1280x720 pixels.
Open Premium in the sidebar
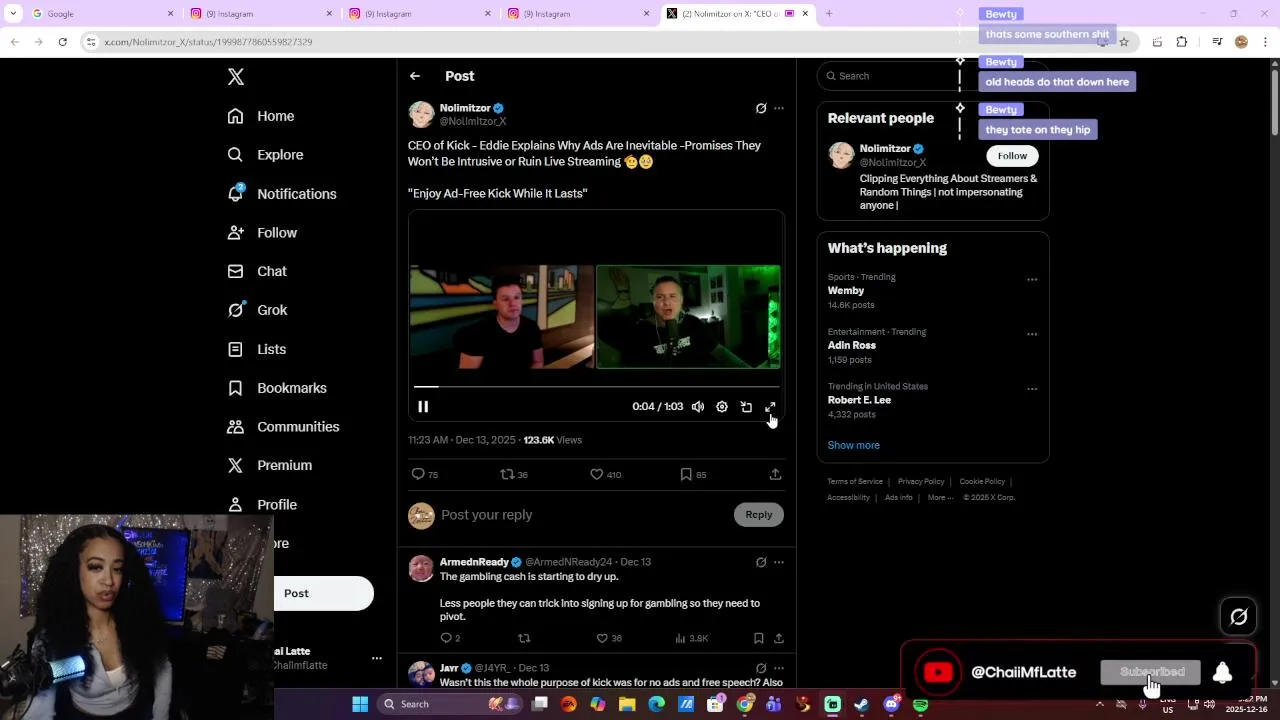coord(270,465)
